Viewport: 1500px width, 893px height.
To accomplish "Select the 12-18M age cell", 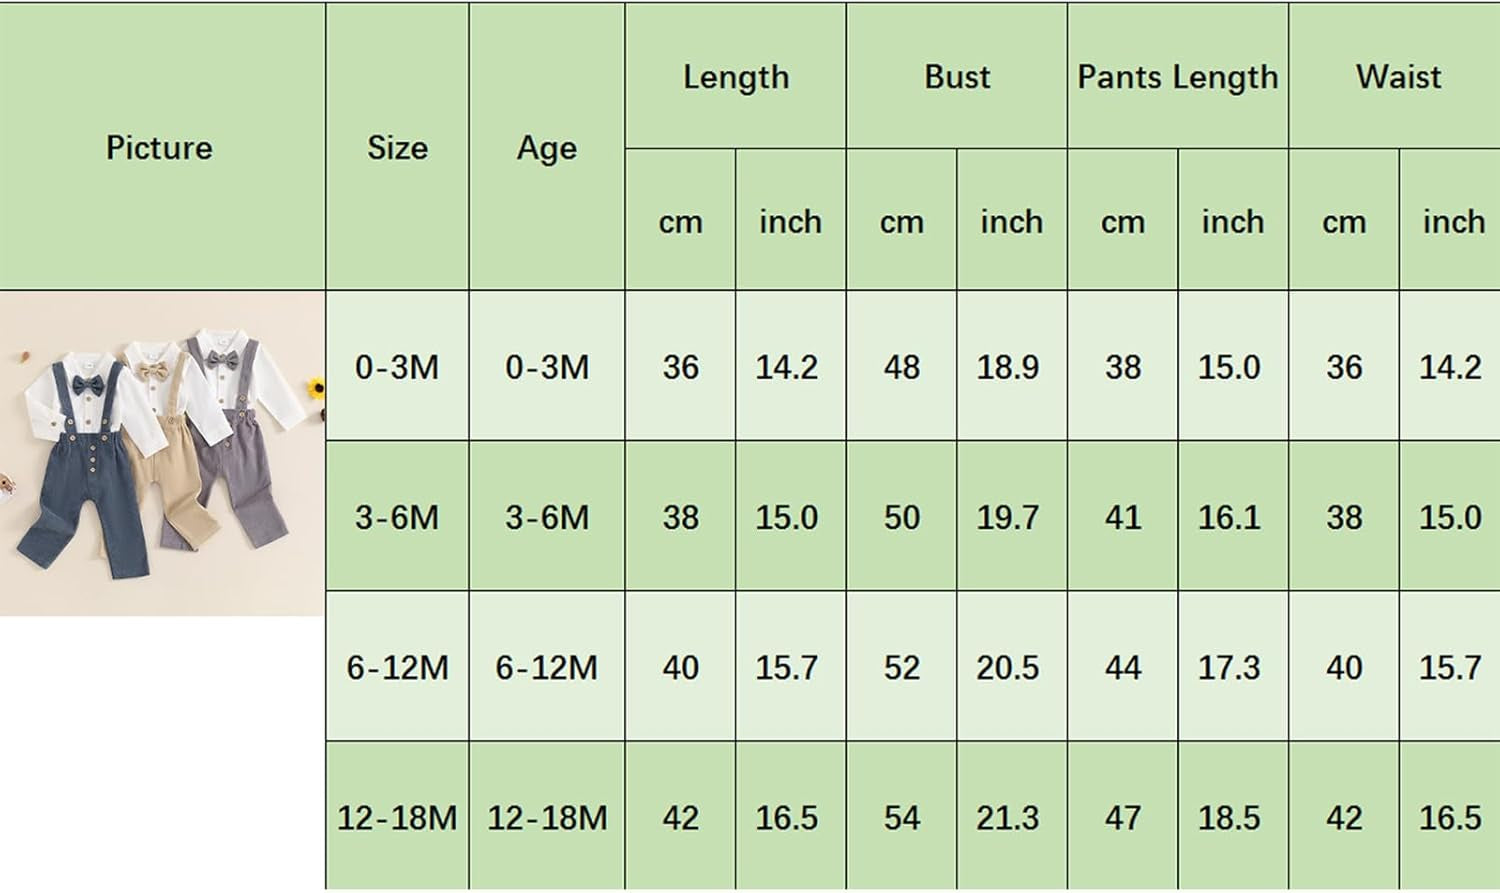I will 547,817.
